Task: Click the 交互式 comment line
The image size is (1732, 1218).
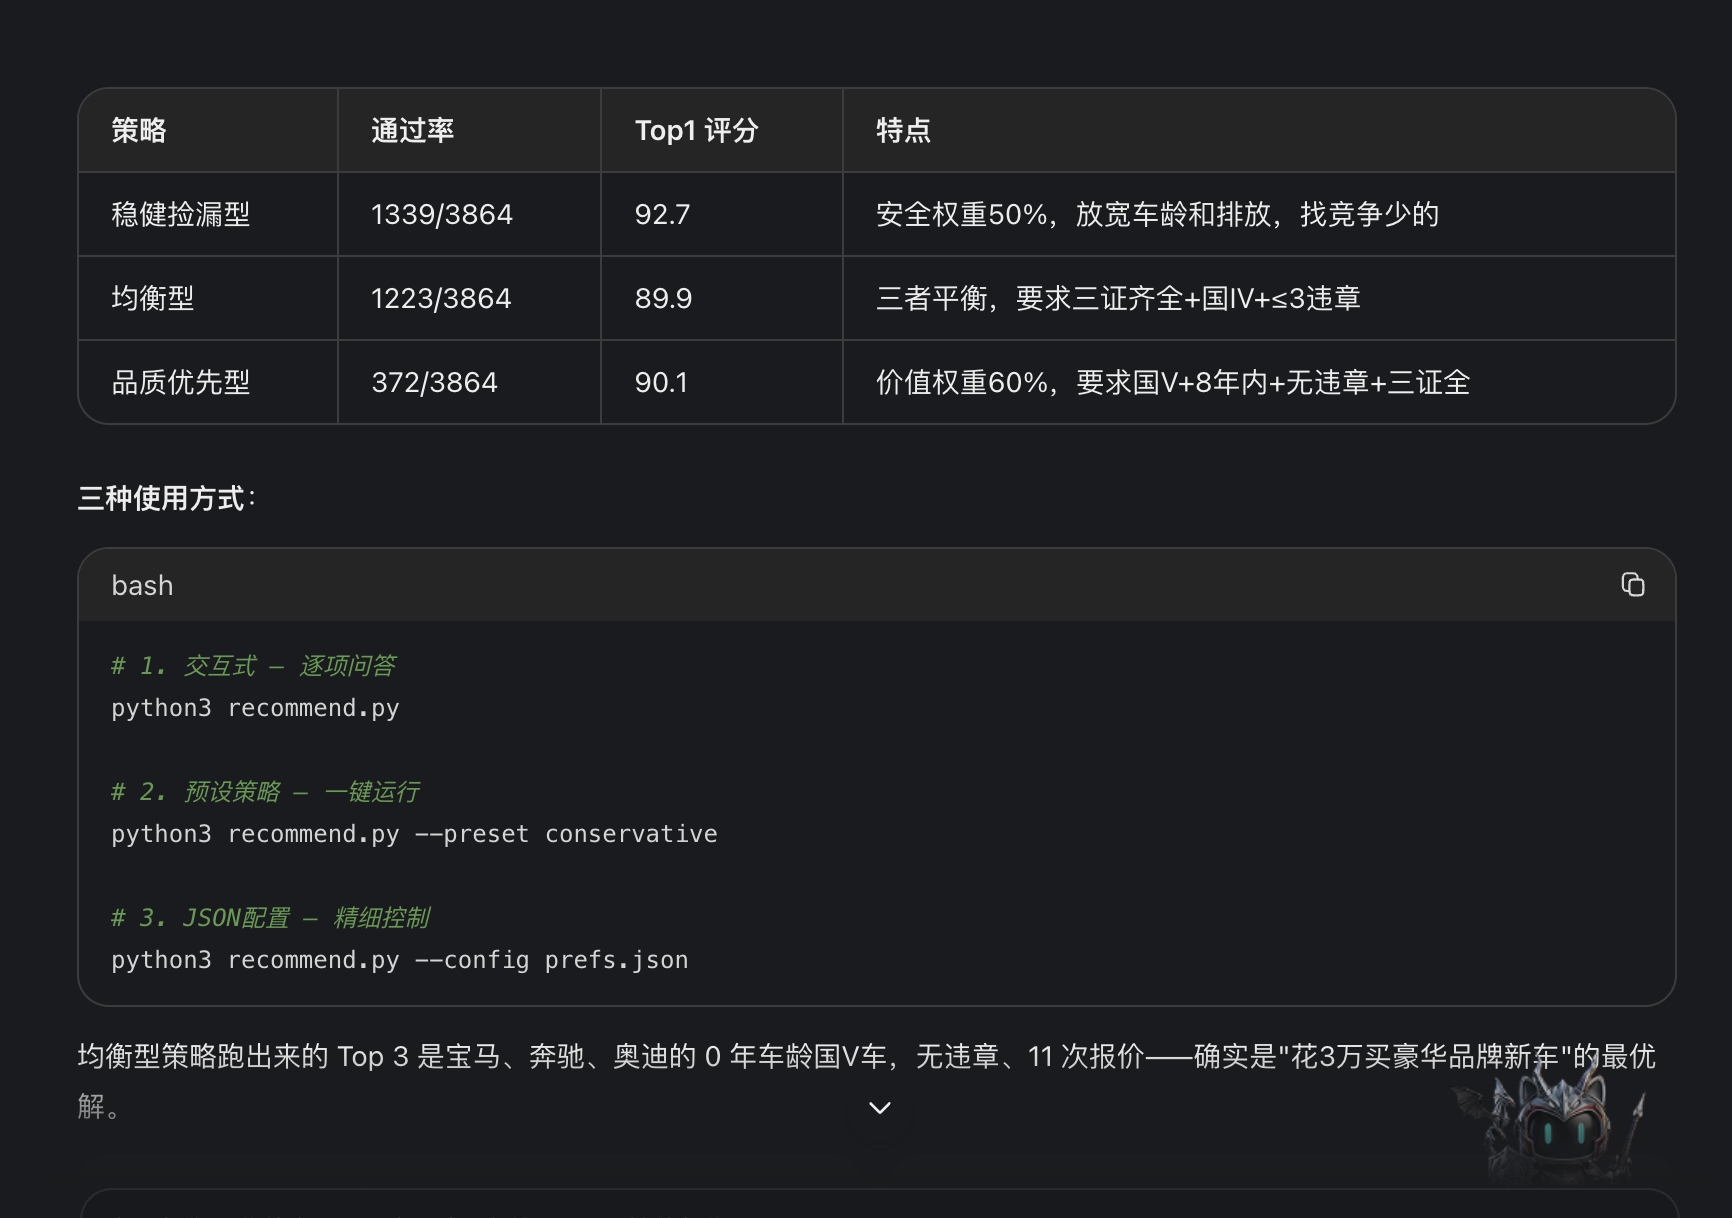Action: 253,666
